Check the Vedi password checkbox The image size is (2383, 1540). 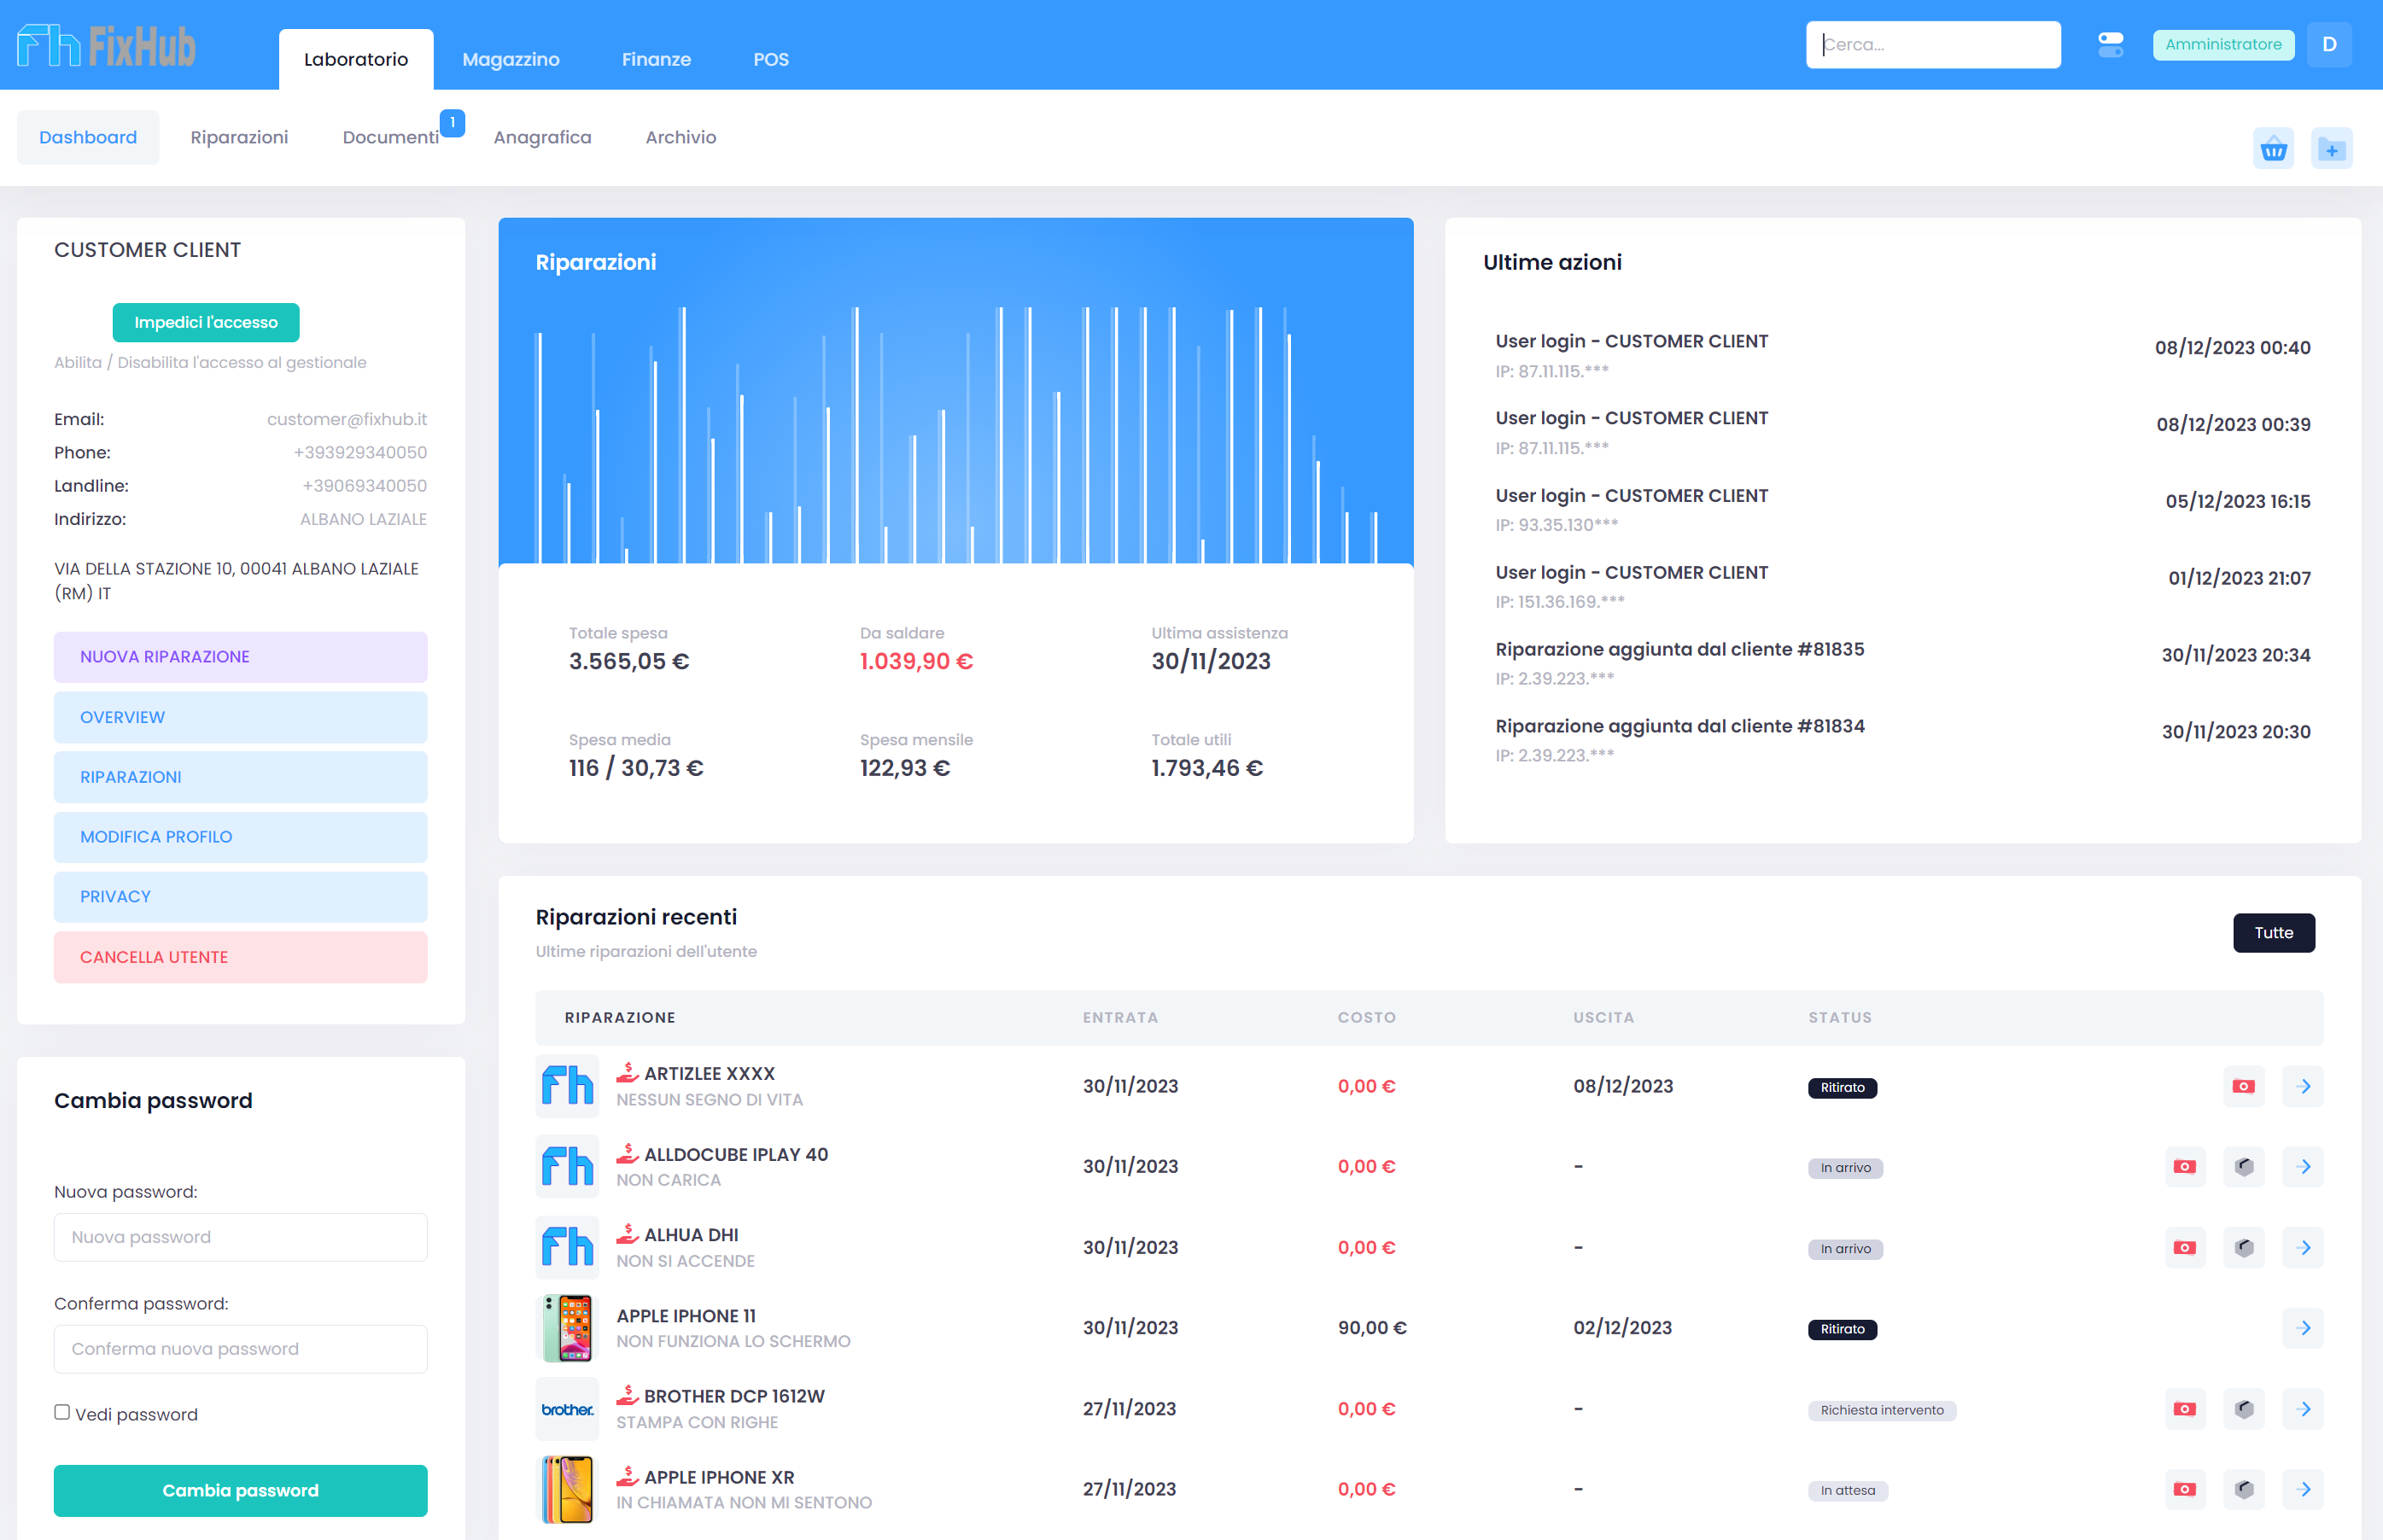coord(62,1412)
